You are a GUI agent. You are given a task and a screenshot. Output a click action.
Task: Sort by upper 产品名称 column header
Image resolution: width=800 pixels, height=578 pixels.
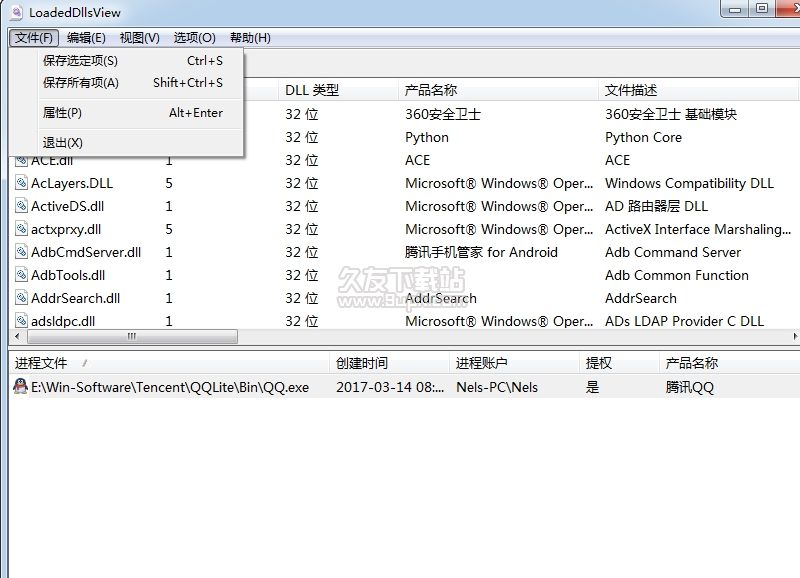[497, 90]
